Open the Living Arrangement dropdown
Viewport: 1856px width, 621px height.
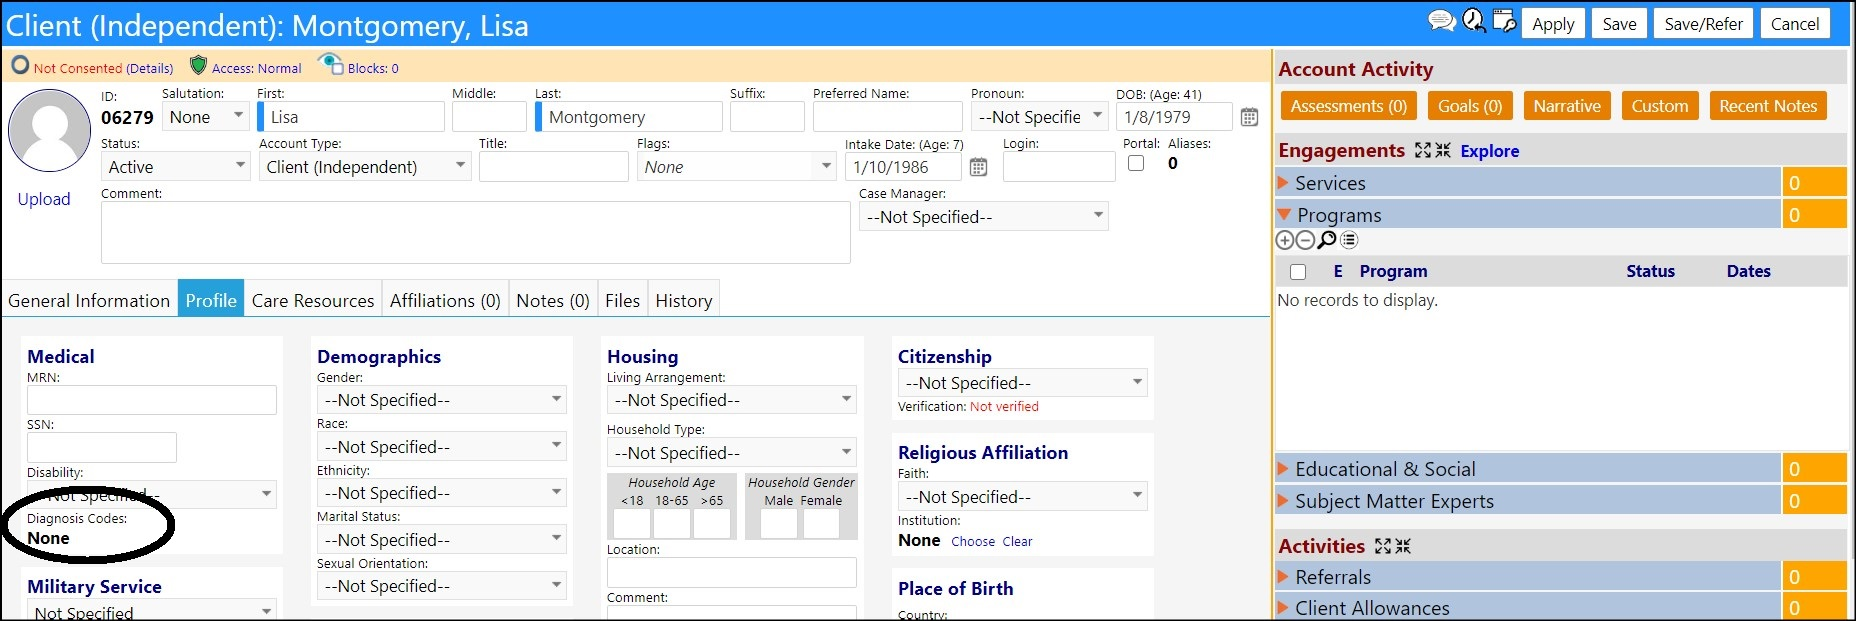click(x=732, y=400)
